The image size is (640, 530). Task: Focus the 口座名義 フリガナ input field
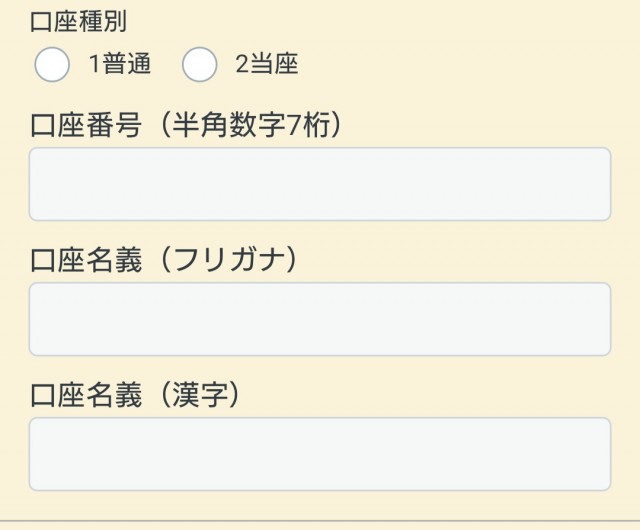point(319,319)
